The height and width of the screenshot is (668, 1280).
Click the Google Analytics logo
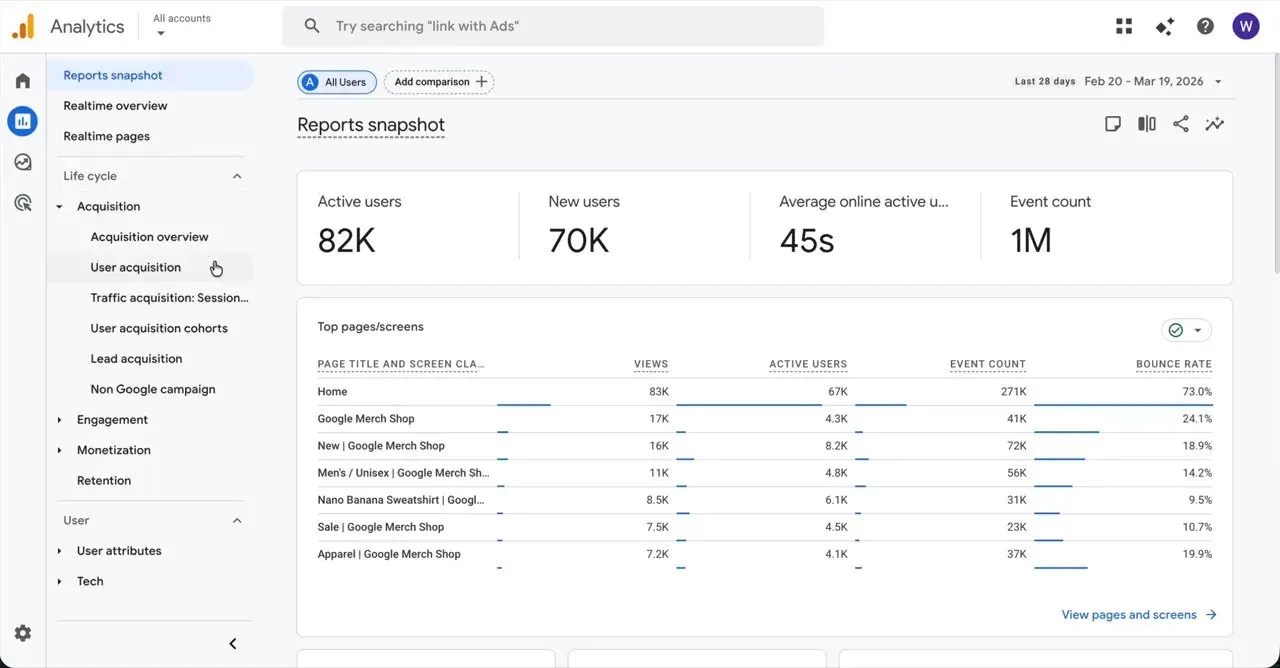[x=23, y=26]
